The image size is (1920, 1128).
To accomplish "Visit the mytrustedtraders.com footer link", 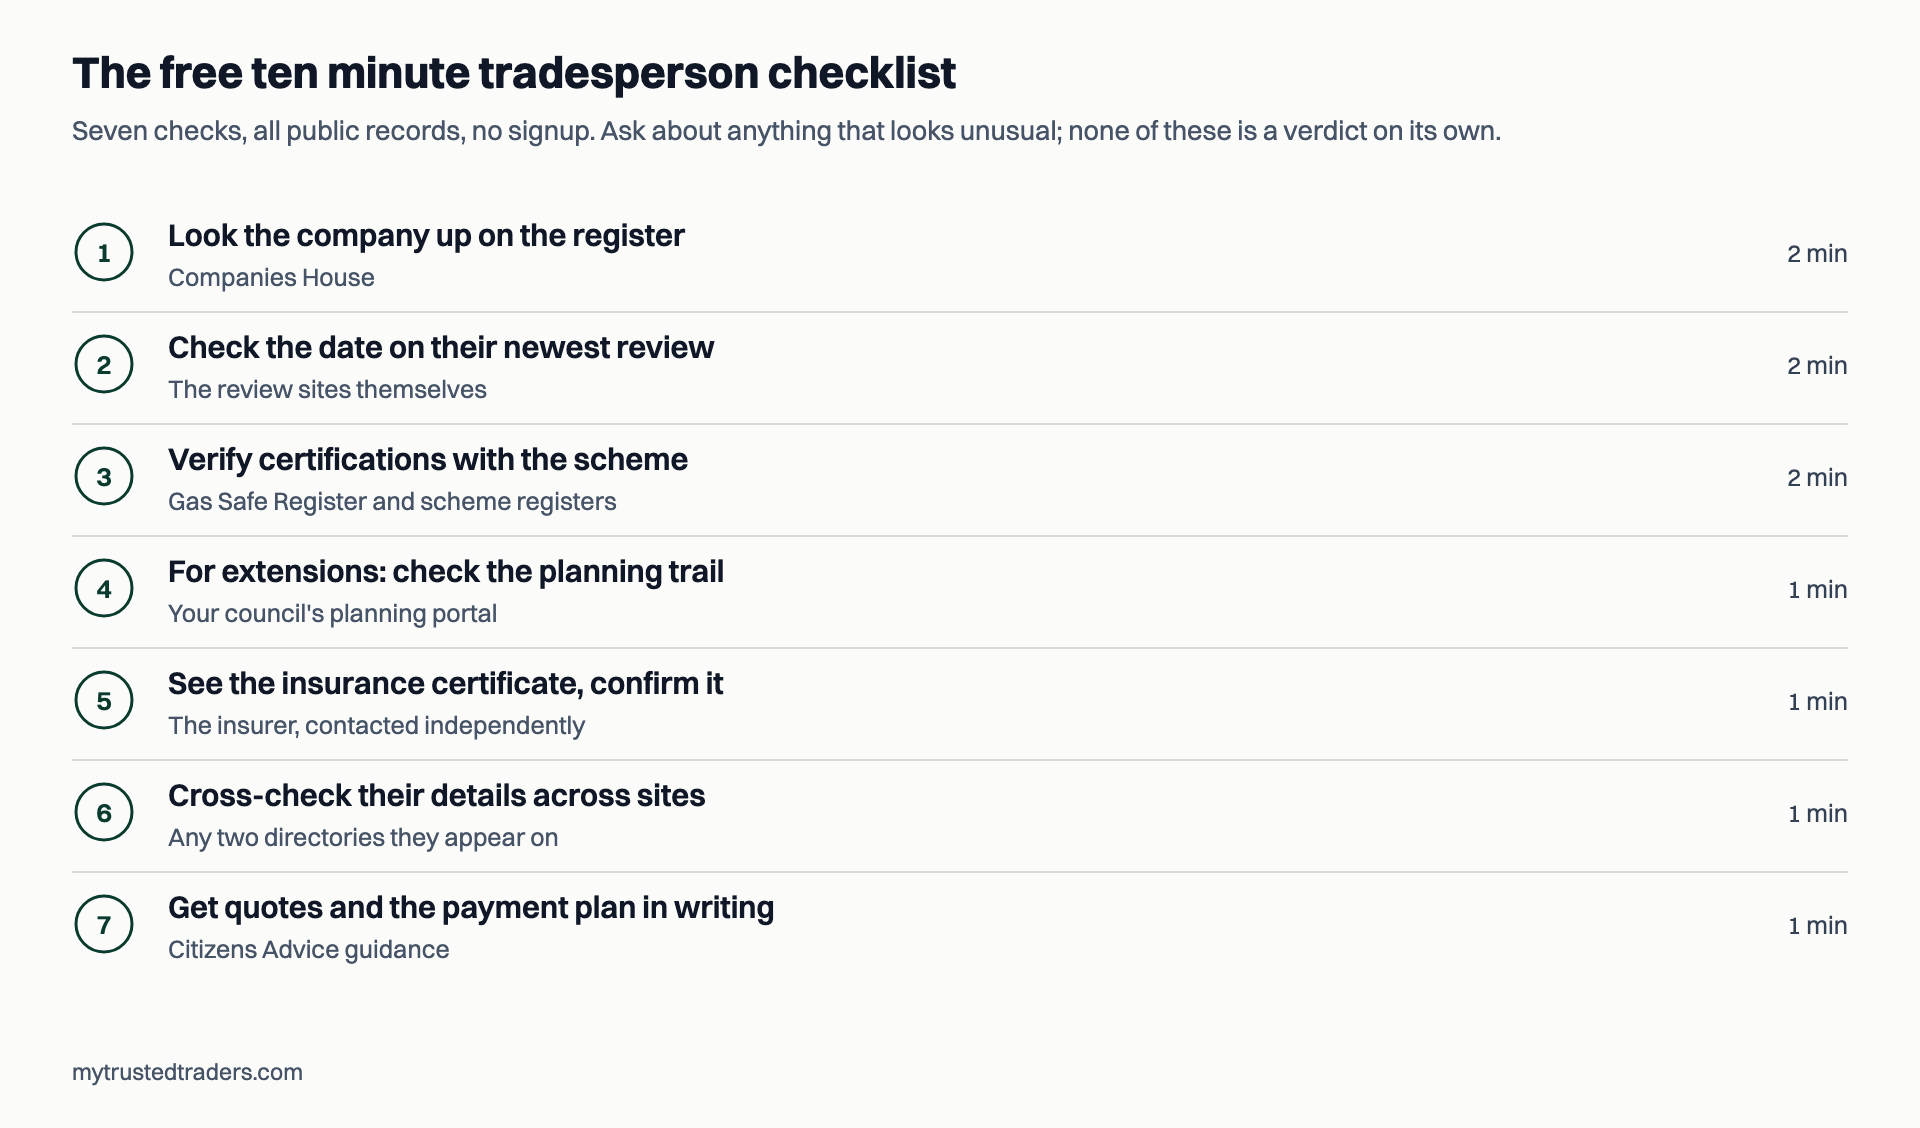I will coord(187,1072).
